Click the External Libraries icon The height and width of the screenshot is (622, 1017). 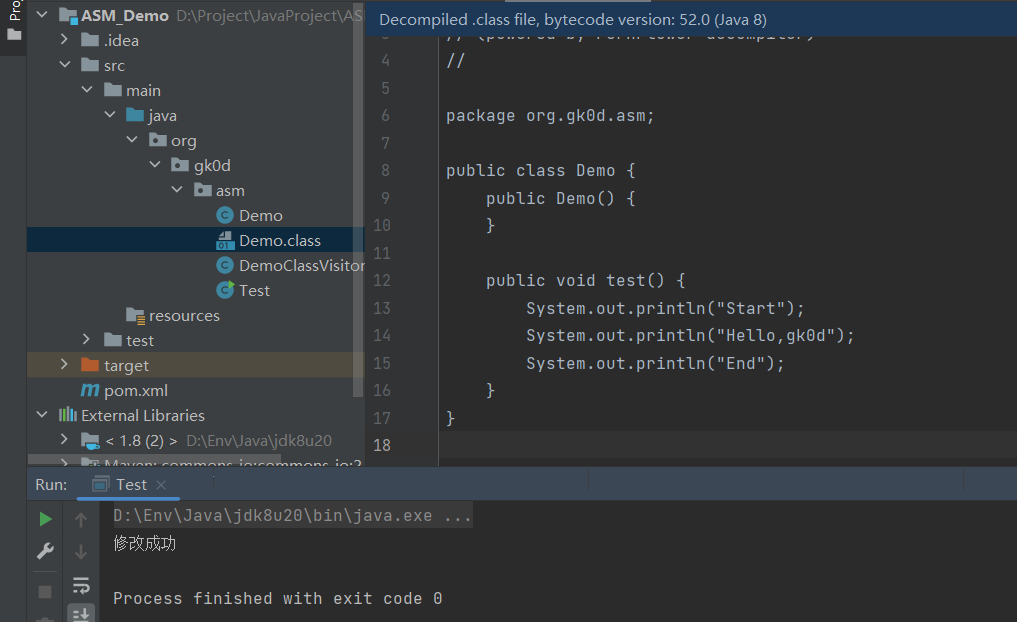pyautogui.click(x=67, y=415)
